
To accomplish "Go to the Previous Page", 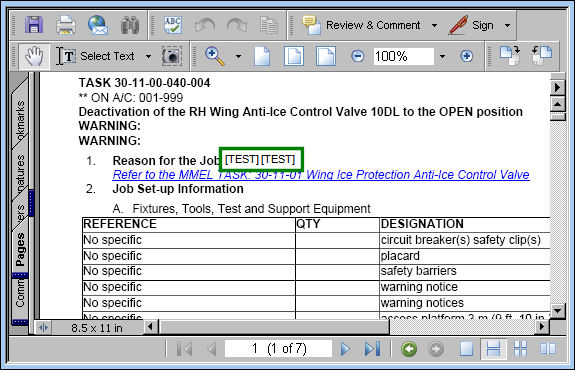I will coord(211,349).
